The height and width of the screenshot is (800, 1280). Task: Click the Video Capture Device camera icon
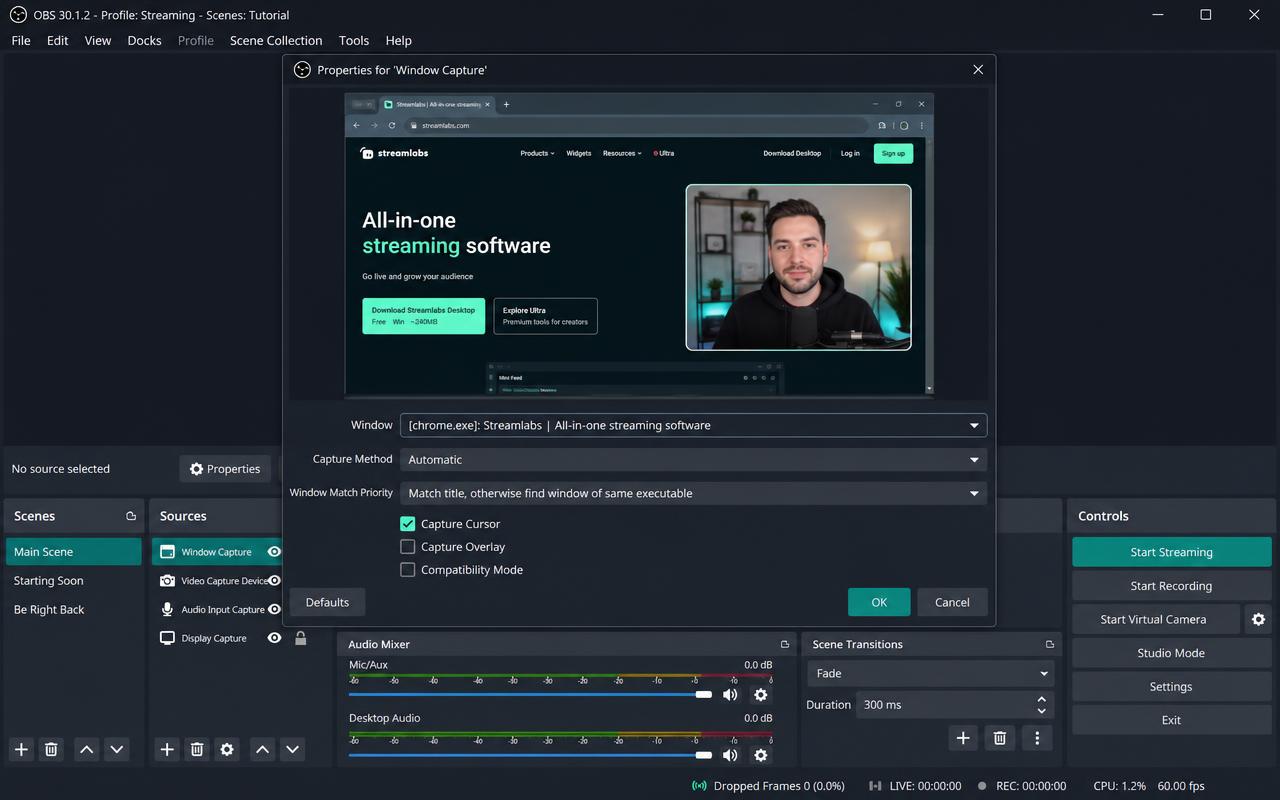click(x=167, y=581)
